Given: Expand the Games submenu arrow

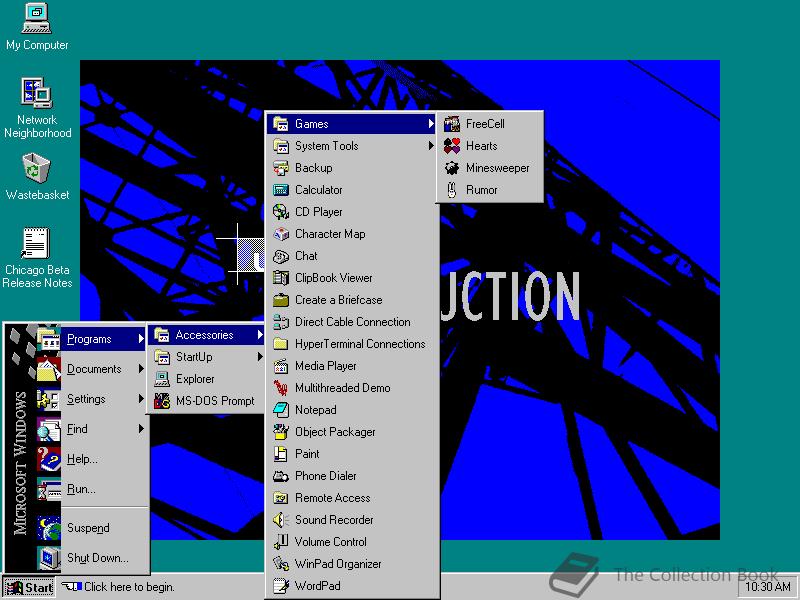Looking at the screenshot, I should (x=431, y=124).
